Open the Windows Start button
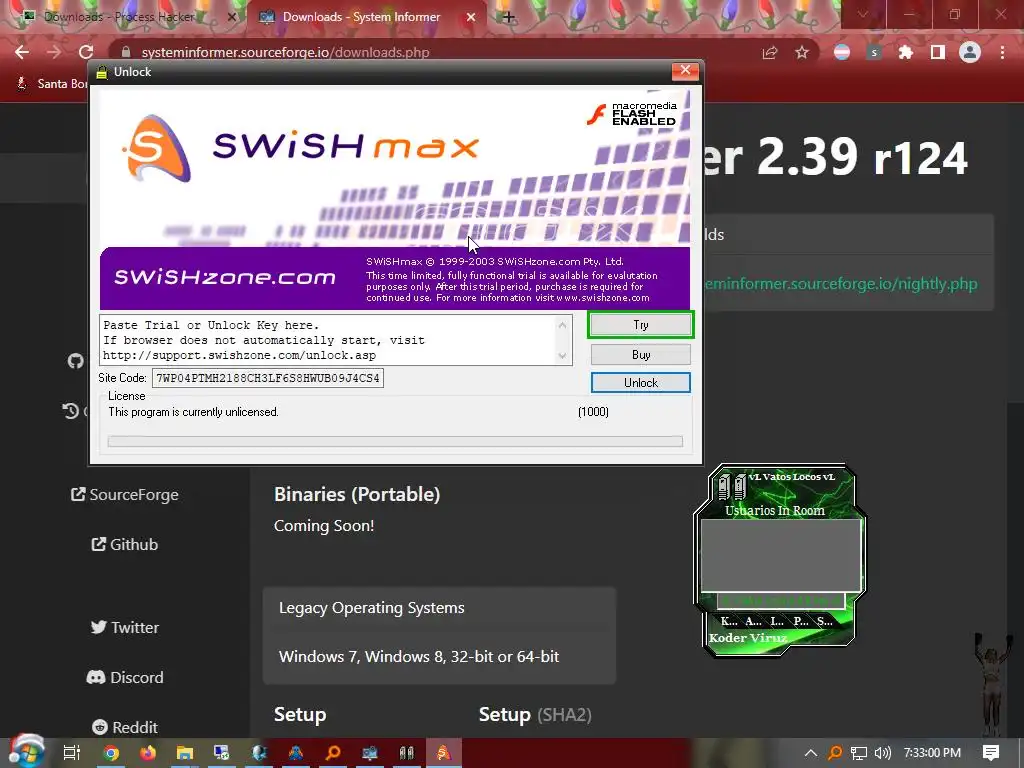Image resolution: width=1024 pixels, height=768 pixels. [25, 752]
